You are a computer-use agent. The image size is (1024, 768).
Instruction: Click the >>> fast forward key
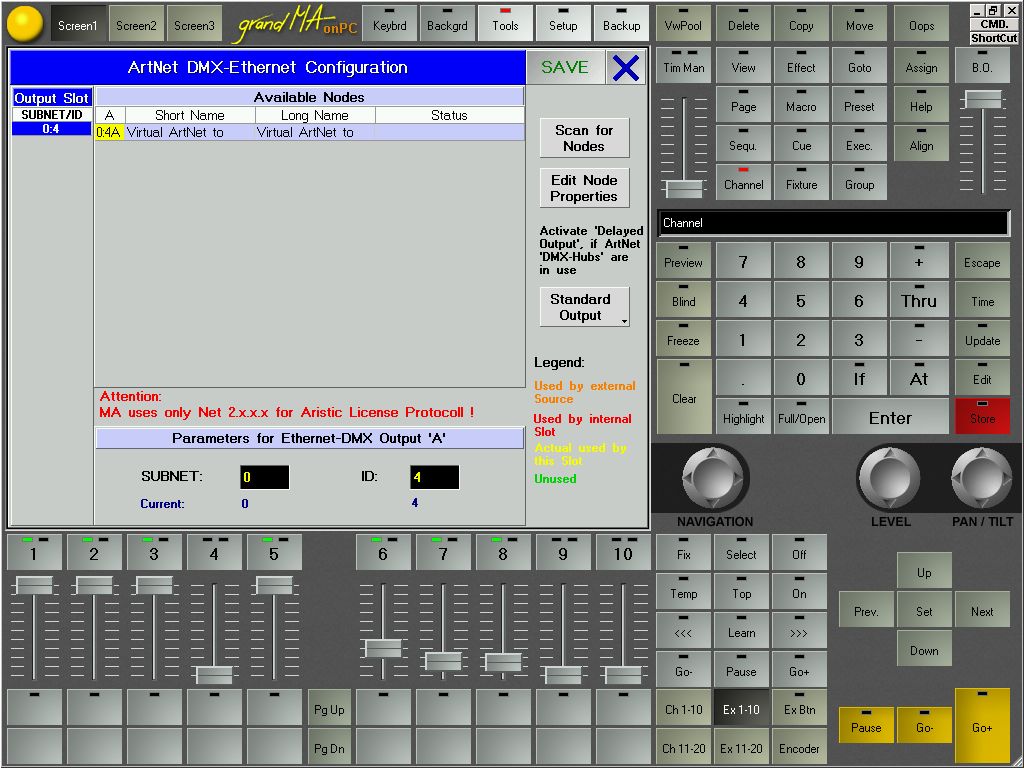click(799, 631)
